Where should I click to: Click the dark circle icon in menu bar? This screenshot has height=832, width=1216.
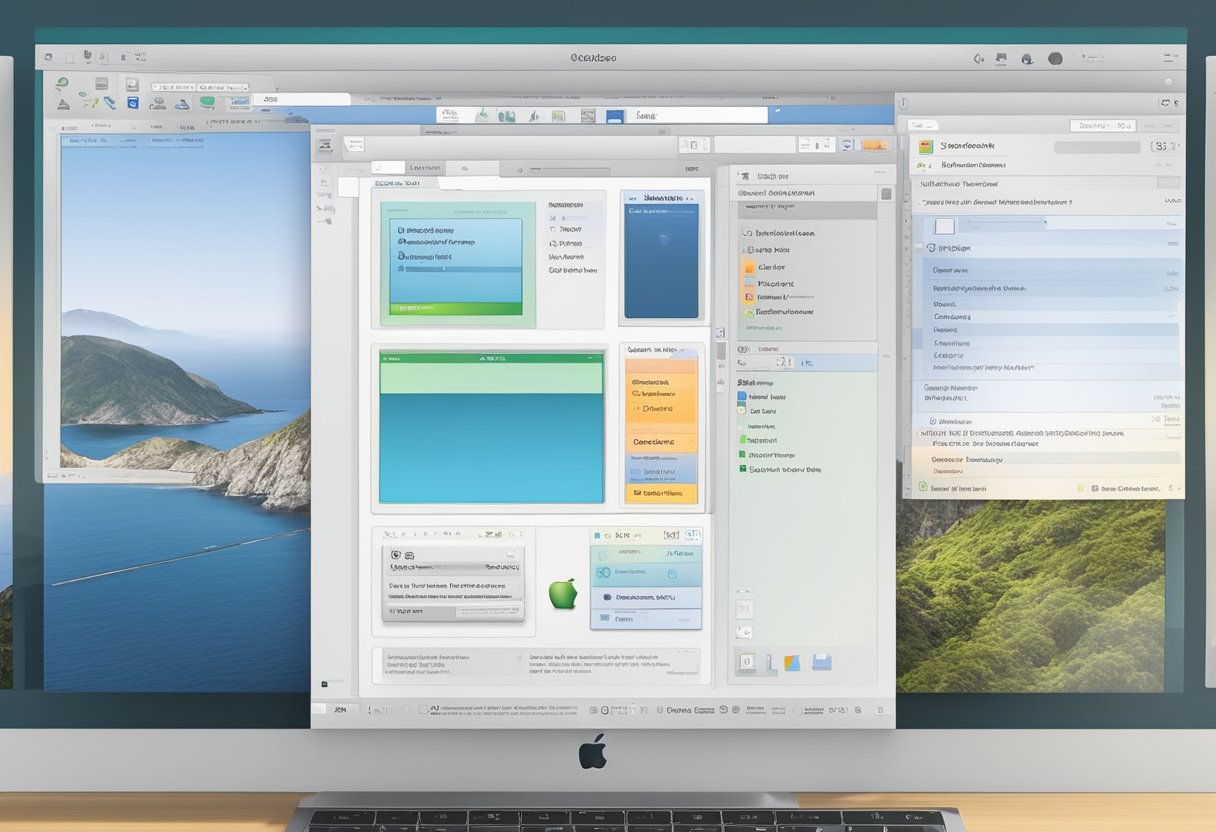[1054, 59]
